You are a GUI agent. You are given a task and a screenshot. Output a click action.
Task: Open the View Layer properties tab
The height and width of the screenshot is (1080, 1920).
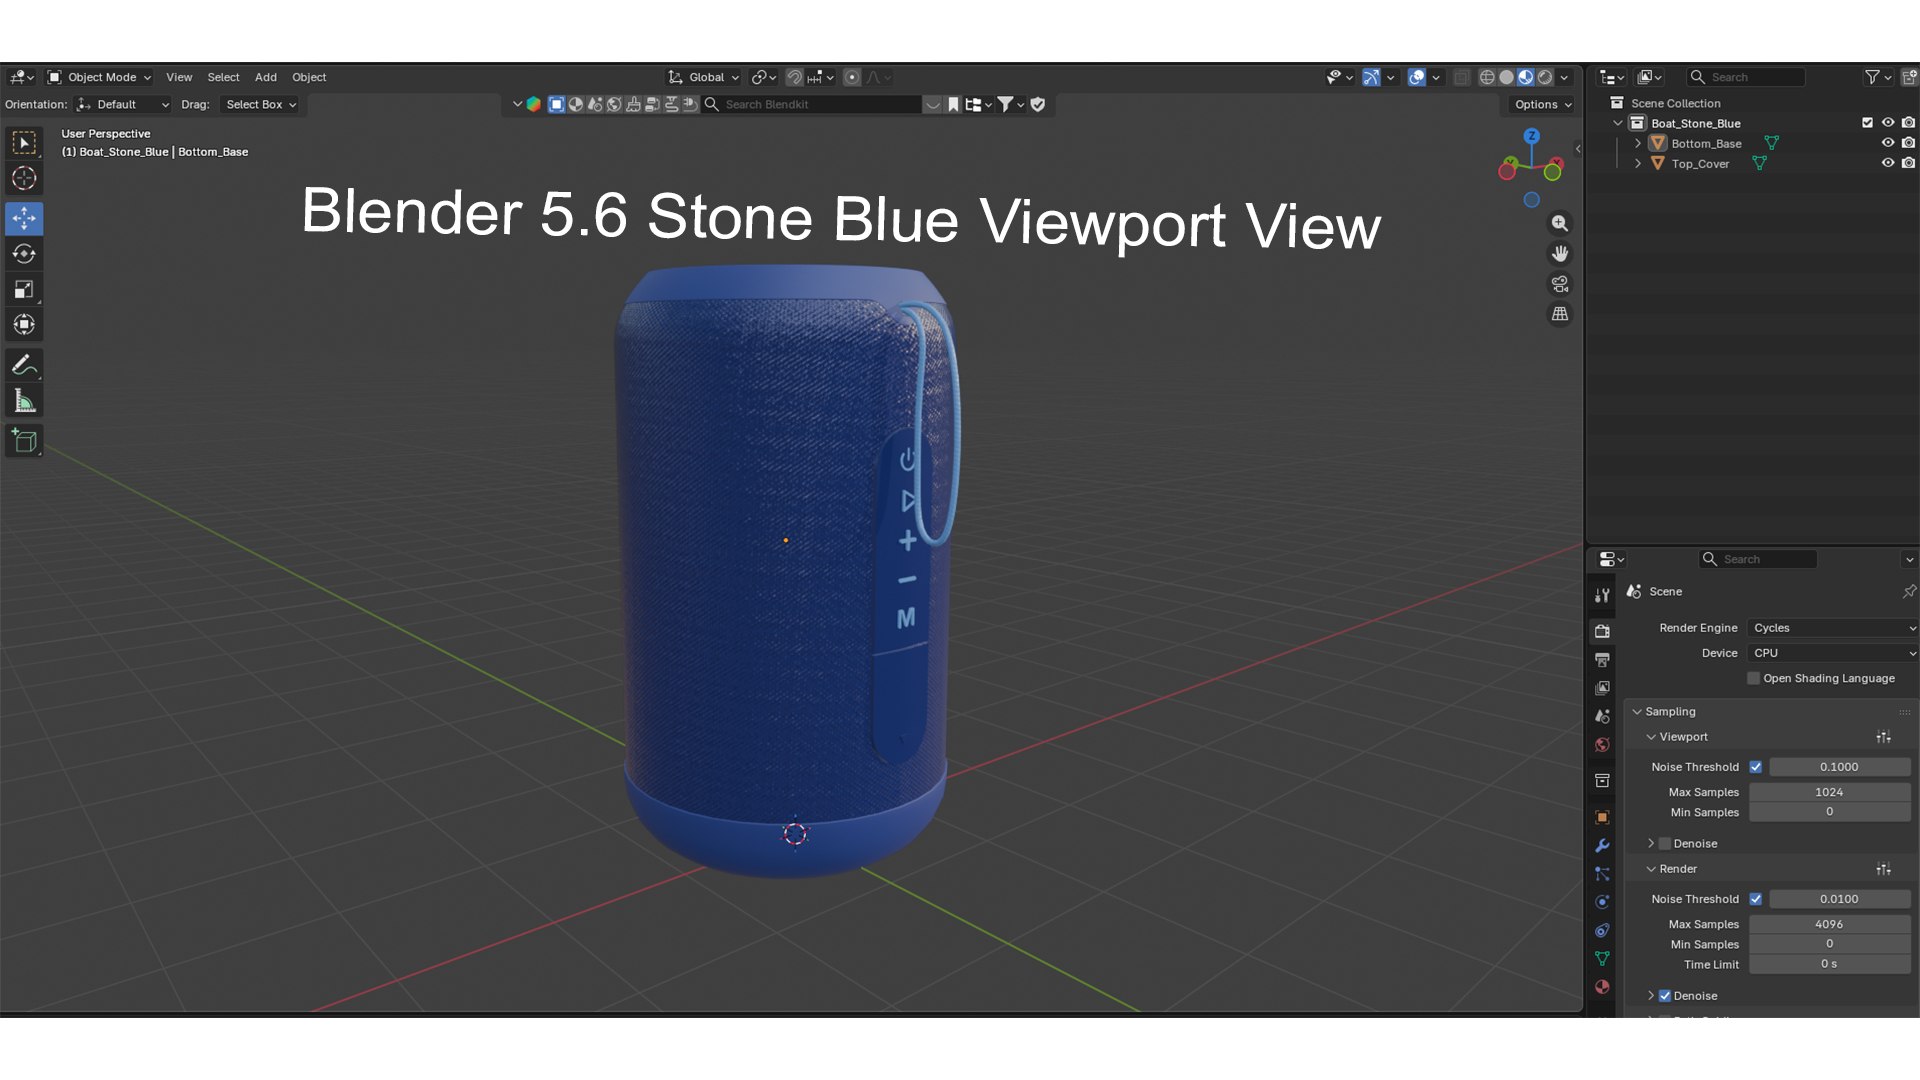coord(1602,688)
